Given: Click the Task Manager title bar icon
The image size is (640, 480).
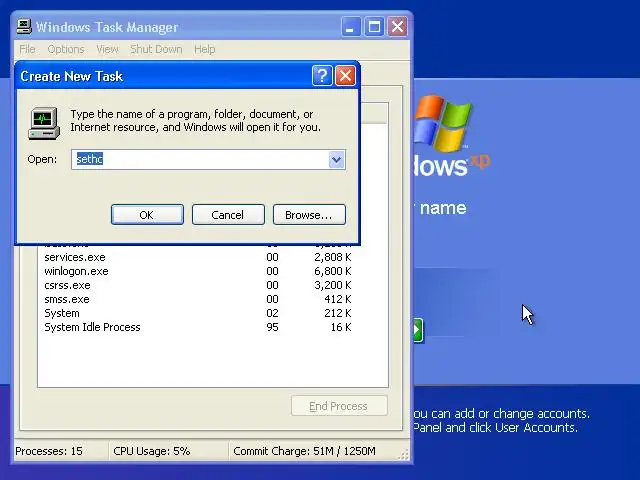Looking at the screenshot, I should (x=24, y=27).
